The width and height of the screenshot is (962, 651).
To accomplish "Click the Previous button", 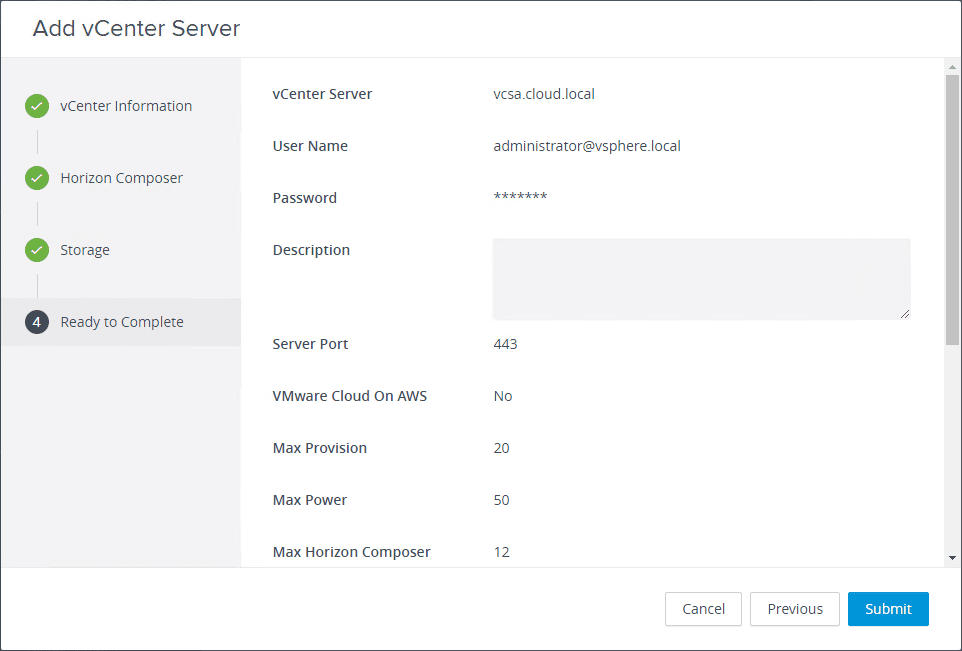I will pyautogui.click(x=795, y=609).
